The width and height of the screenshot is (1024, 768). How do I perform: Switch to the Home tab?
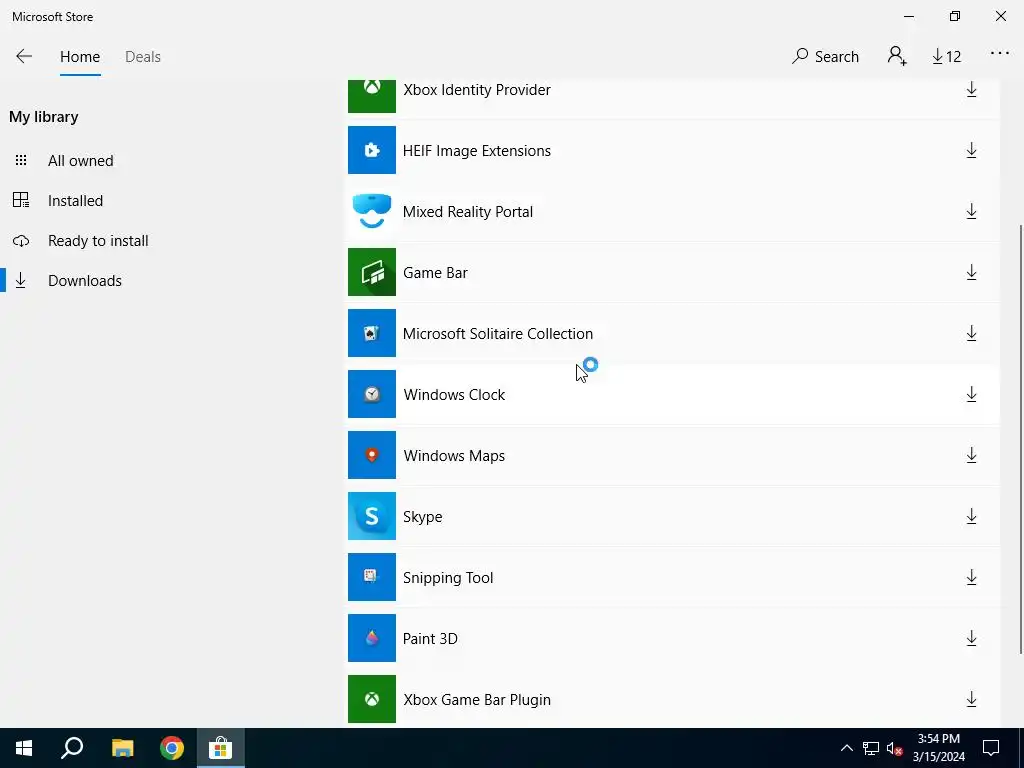coord(80,57)
